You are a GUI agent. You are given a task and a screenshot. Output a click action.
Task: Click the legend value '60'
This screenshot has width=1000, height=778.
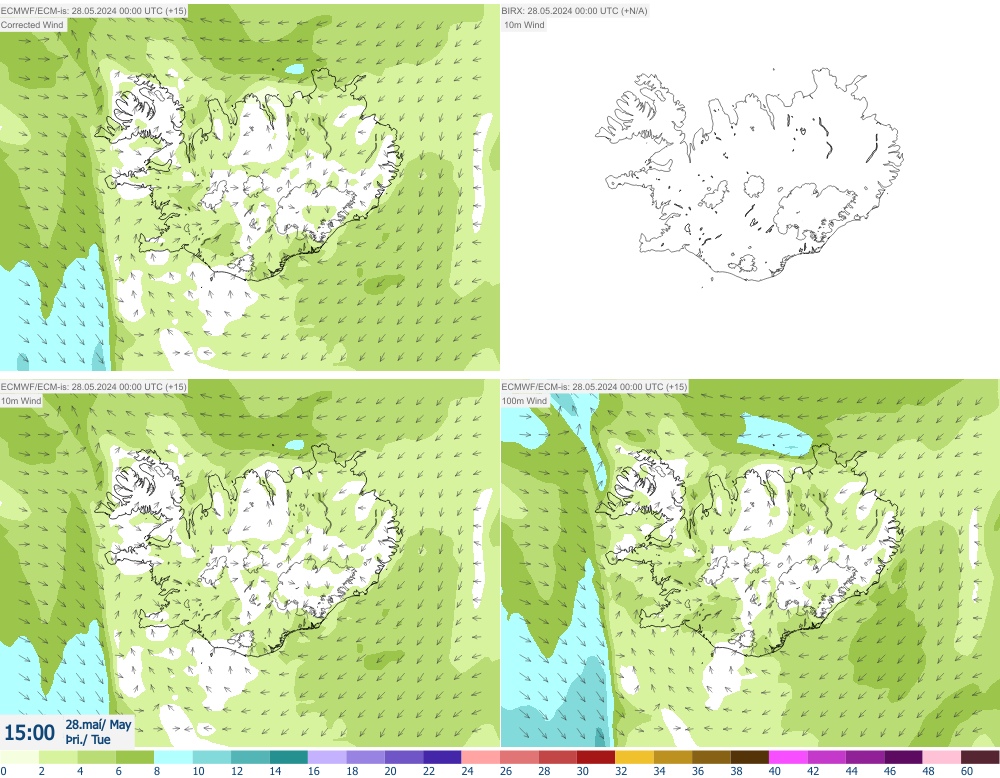coord(967,771)
